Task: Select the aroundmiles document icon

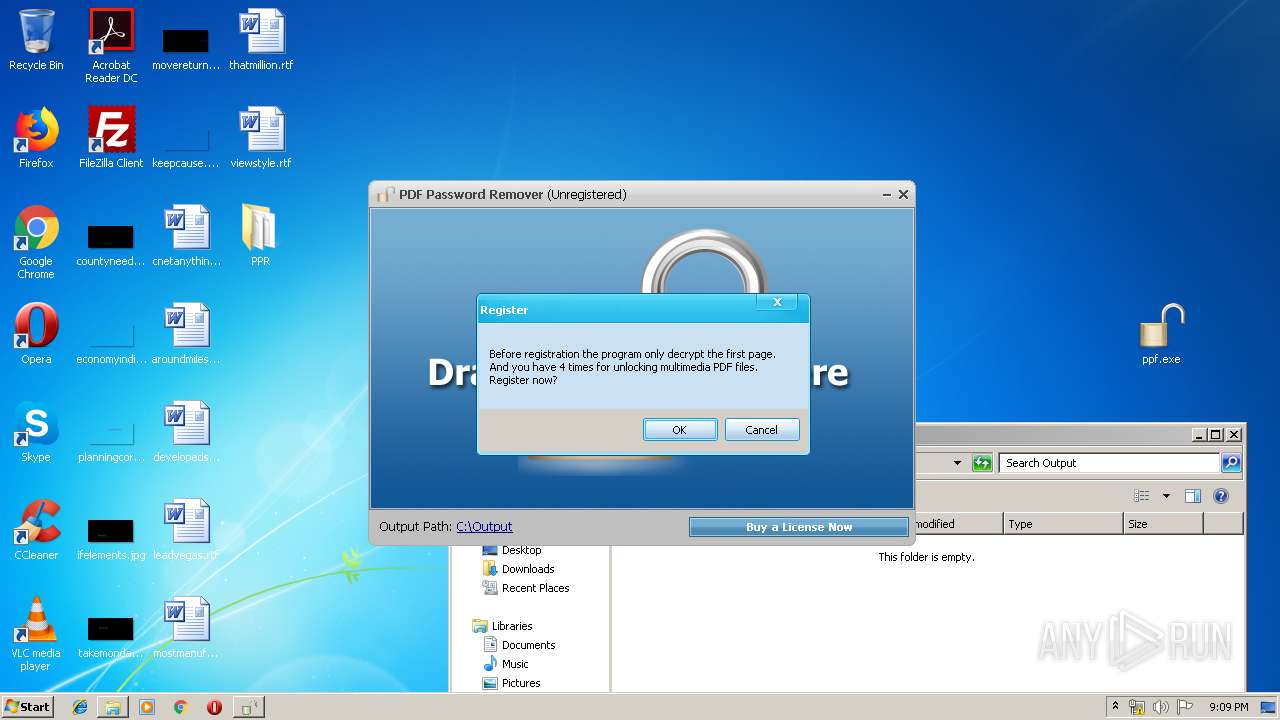Action: (x=186, y=334)
